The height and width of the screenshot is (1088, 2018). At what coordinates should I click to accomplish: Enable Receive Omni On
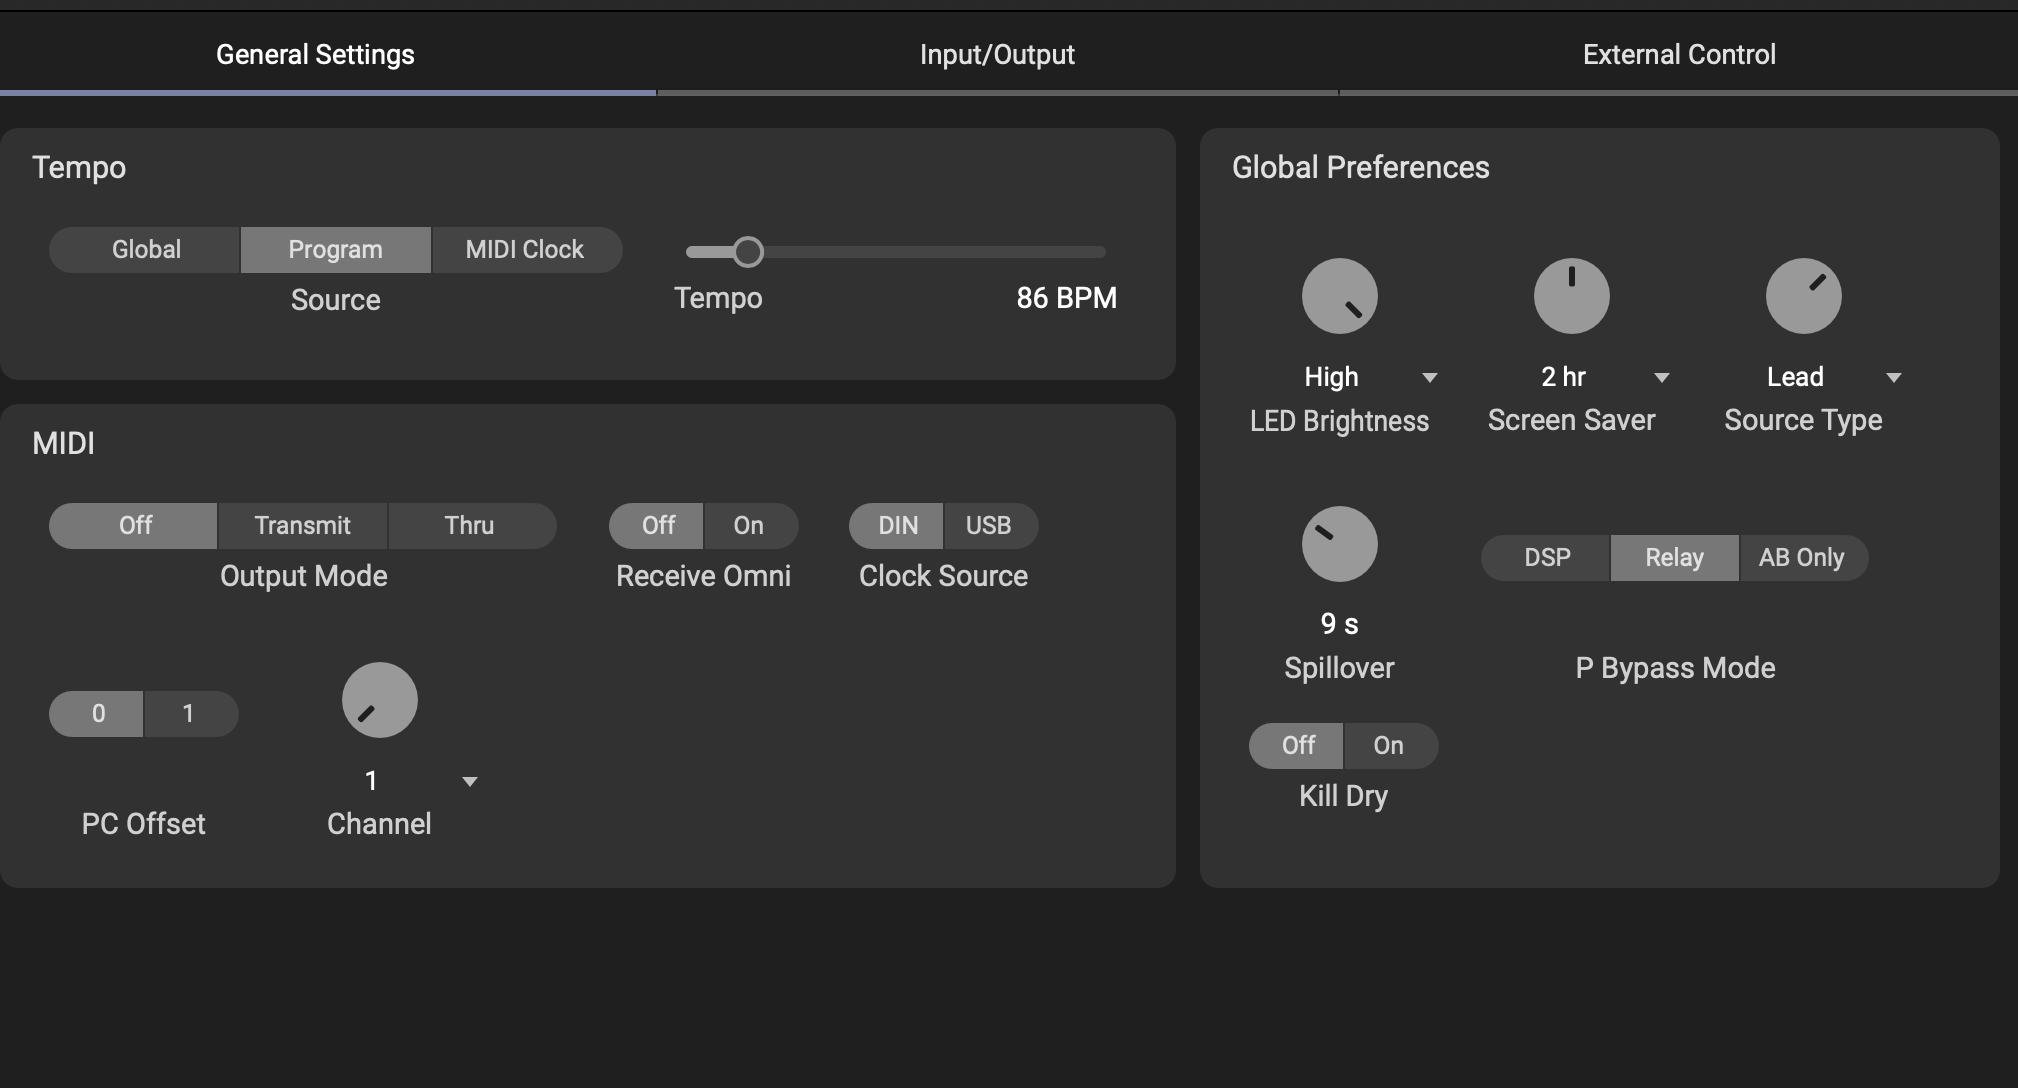click(749, 526)
